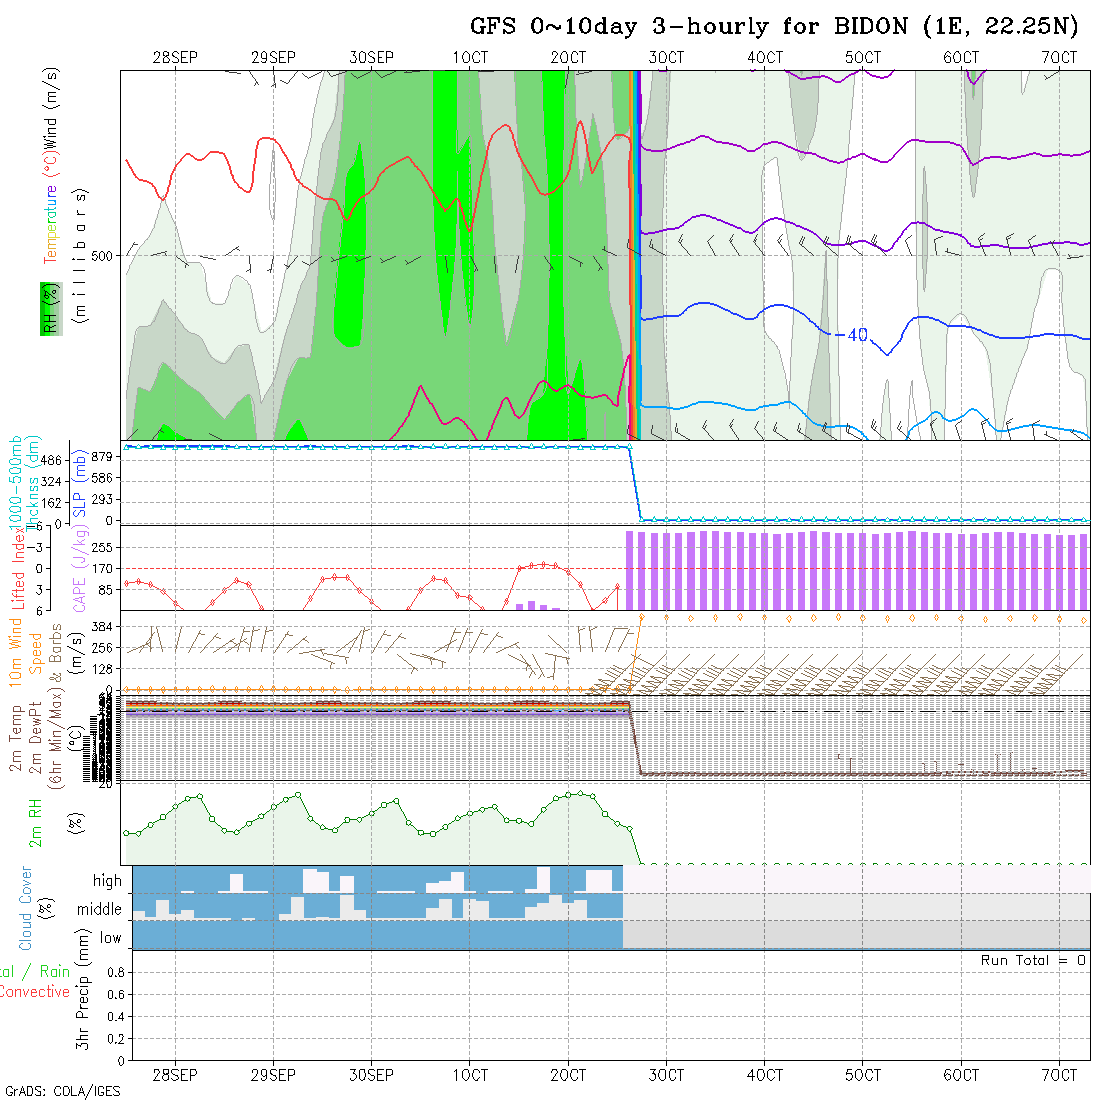
Task: Click the Cloud Cover (%) axis label
Action: tap(26, 908)
